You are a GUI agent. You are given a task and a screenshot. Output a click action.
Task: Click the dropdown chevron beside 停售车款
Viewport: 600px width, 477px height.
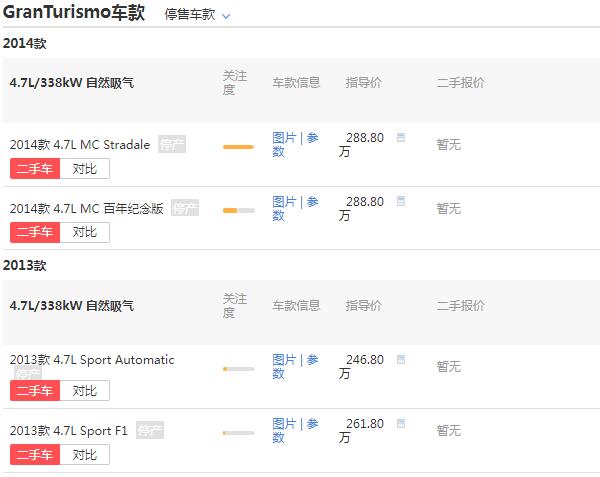226,16
